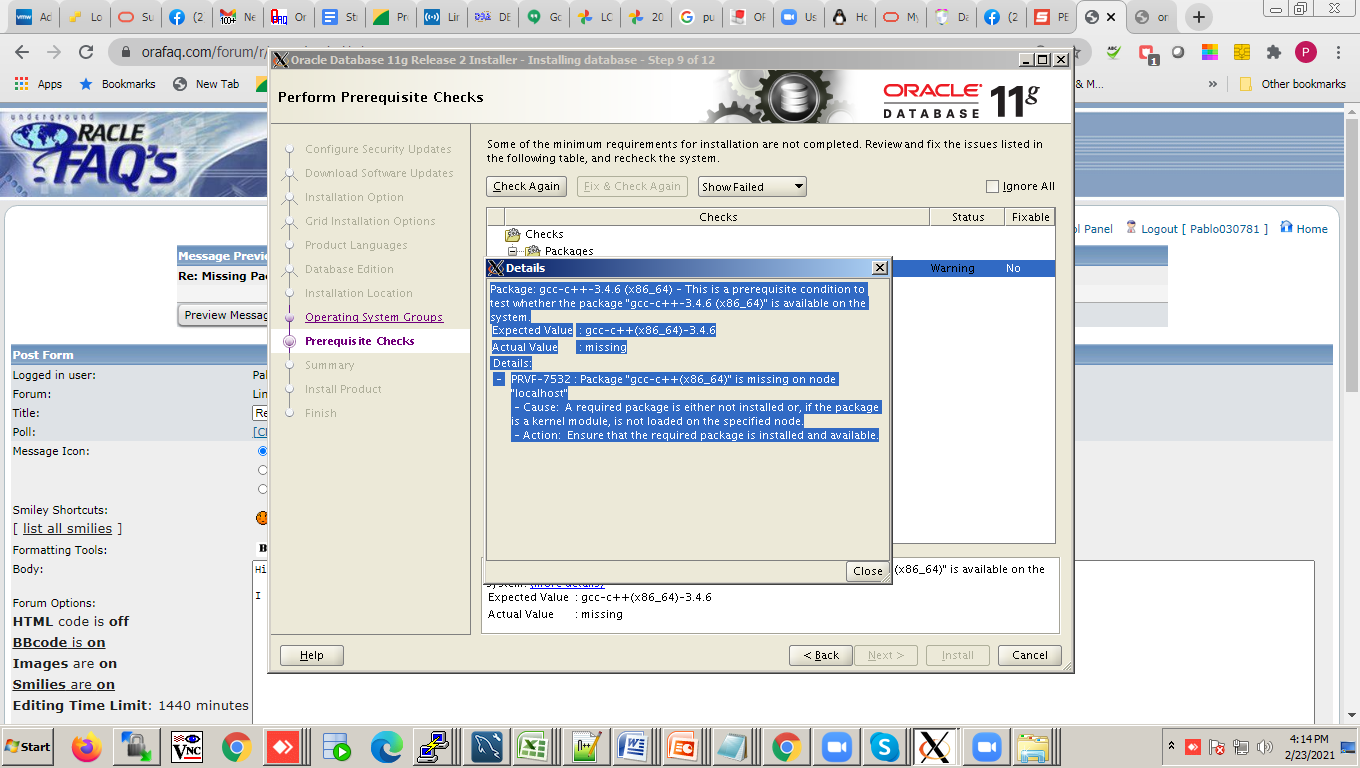Show hidden bookmarks with chevron

[1213, 84]
